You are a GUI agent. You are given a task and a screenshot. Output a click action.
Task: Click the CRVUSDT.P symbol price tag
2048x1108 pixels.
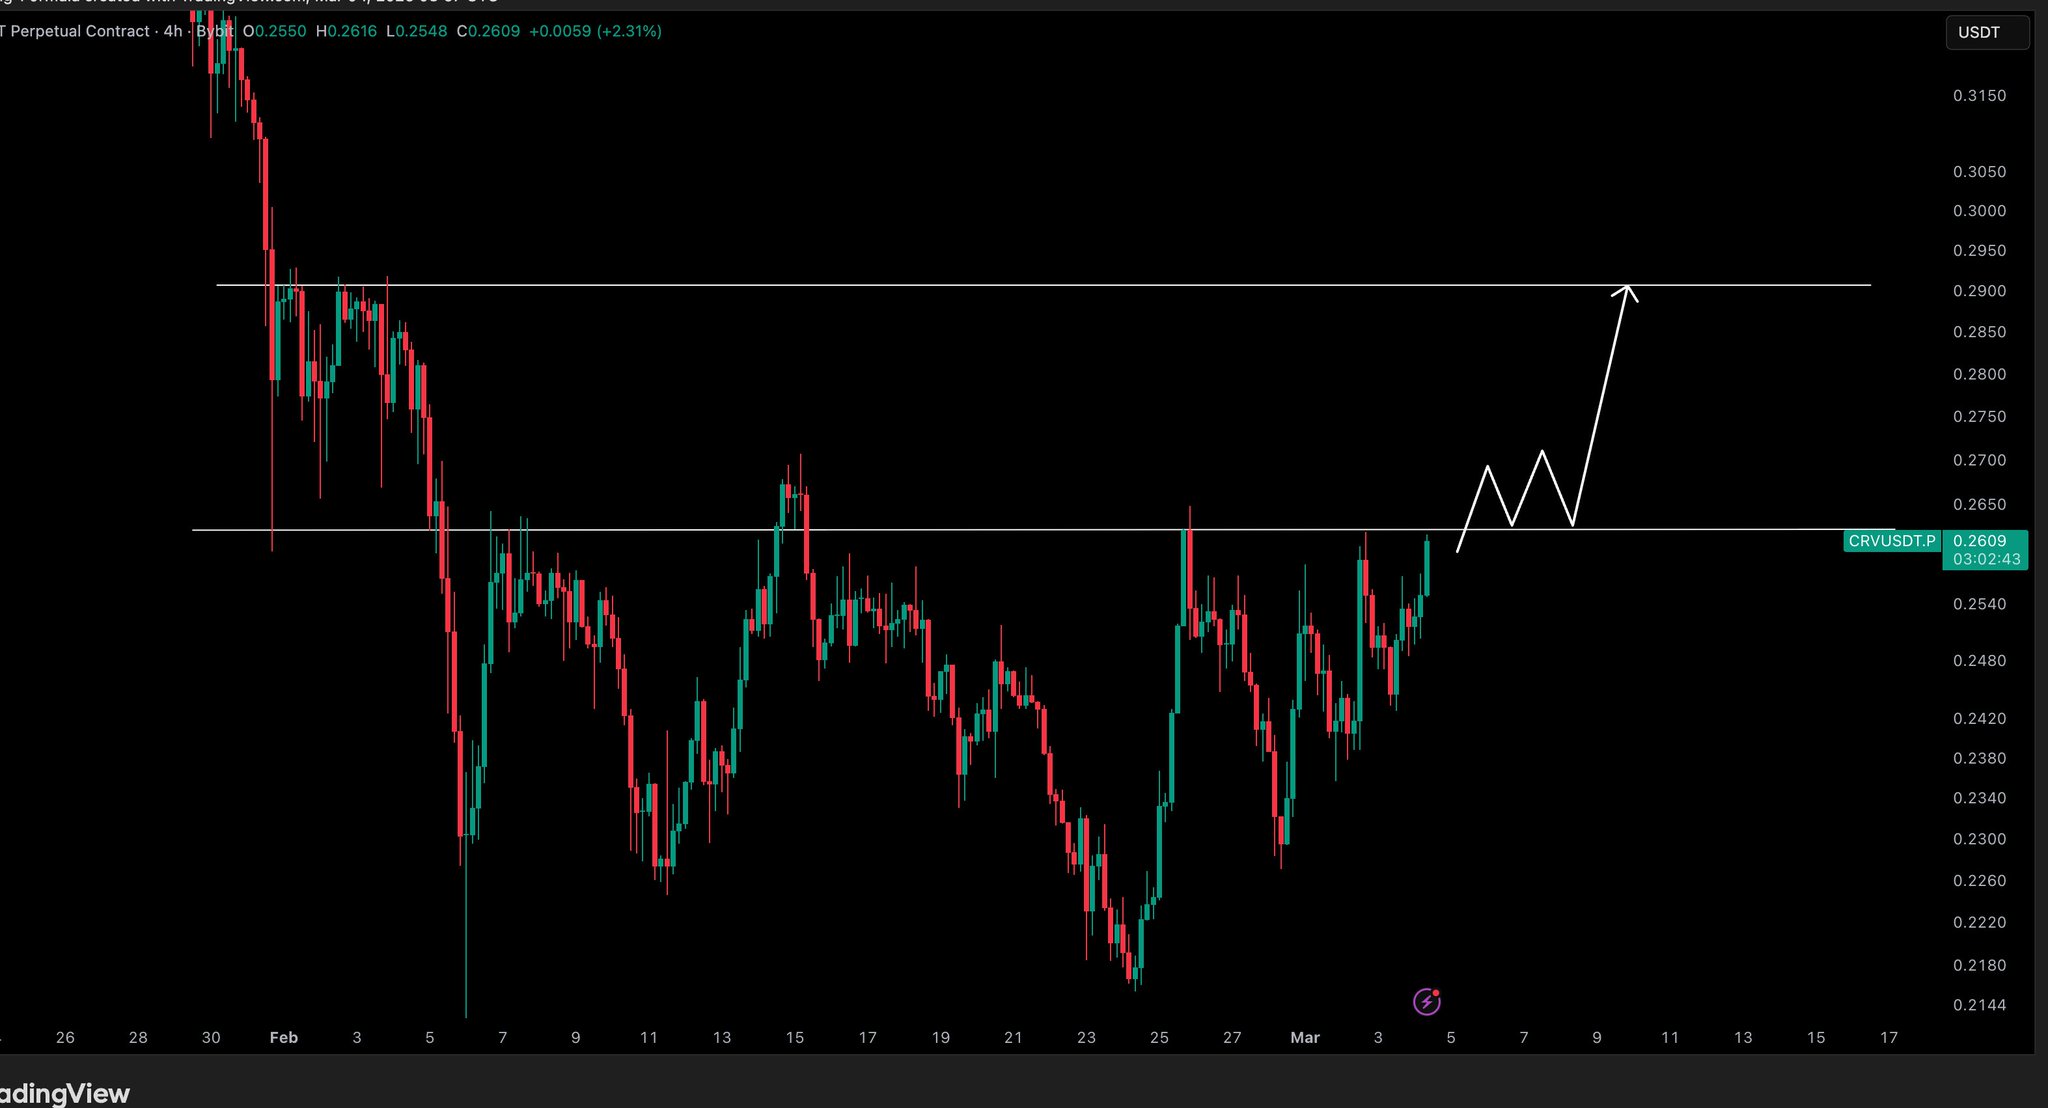click(x=1892, y=541)
